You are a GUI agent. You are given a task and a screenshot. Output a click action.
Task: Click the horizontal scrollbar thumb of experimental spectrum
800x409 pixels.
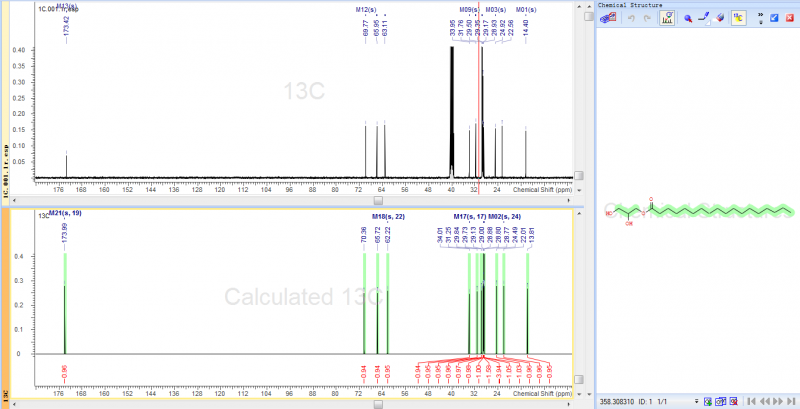[x=378, y=200]
